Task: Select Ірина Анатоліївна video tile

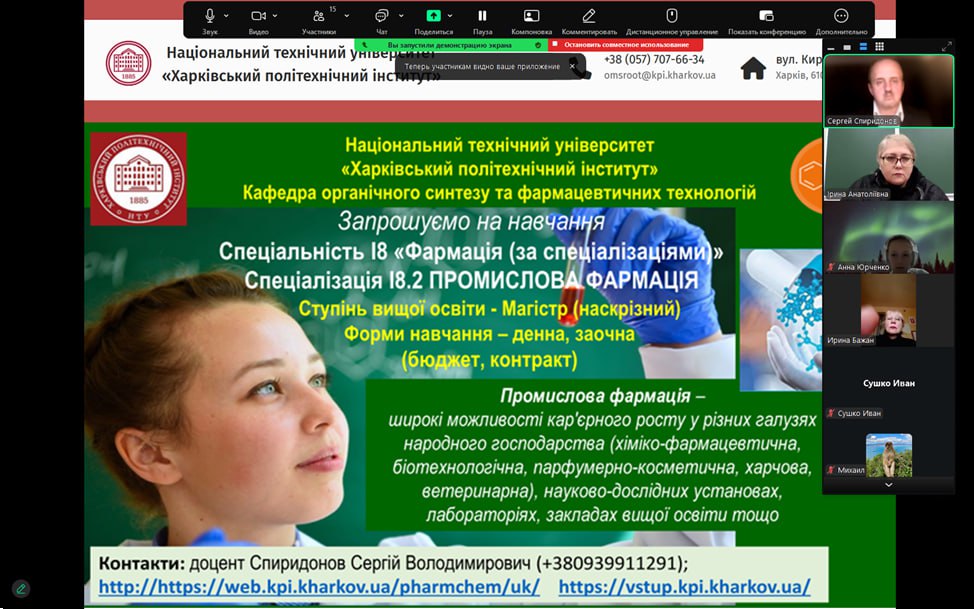Action: pyautogui.click(x=888, y=164)
